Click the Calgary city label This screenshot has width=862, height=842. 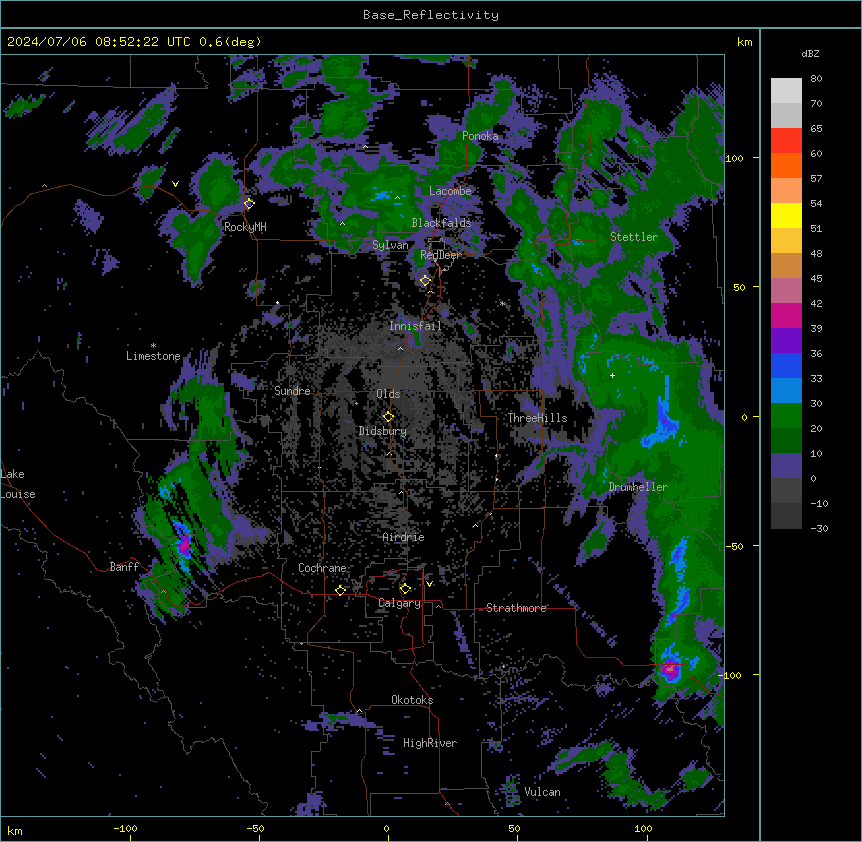(399, 603)
